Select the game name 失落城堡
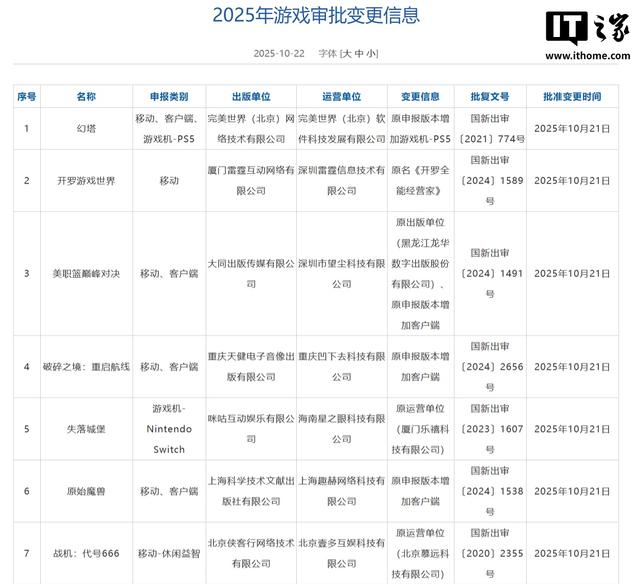Image resolution: width=640 pixels, height=584 pixels. [x=86, y=429]
